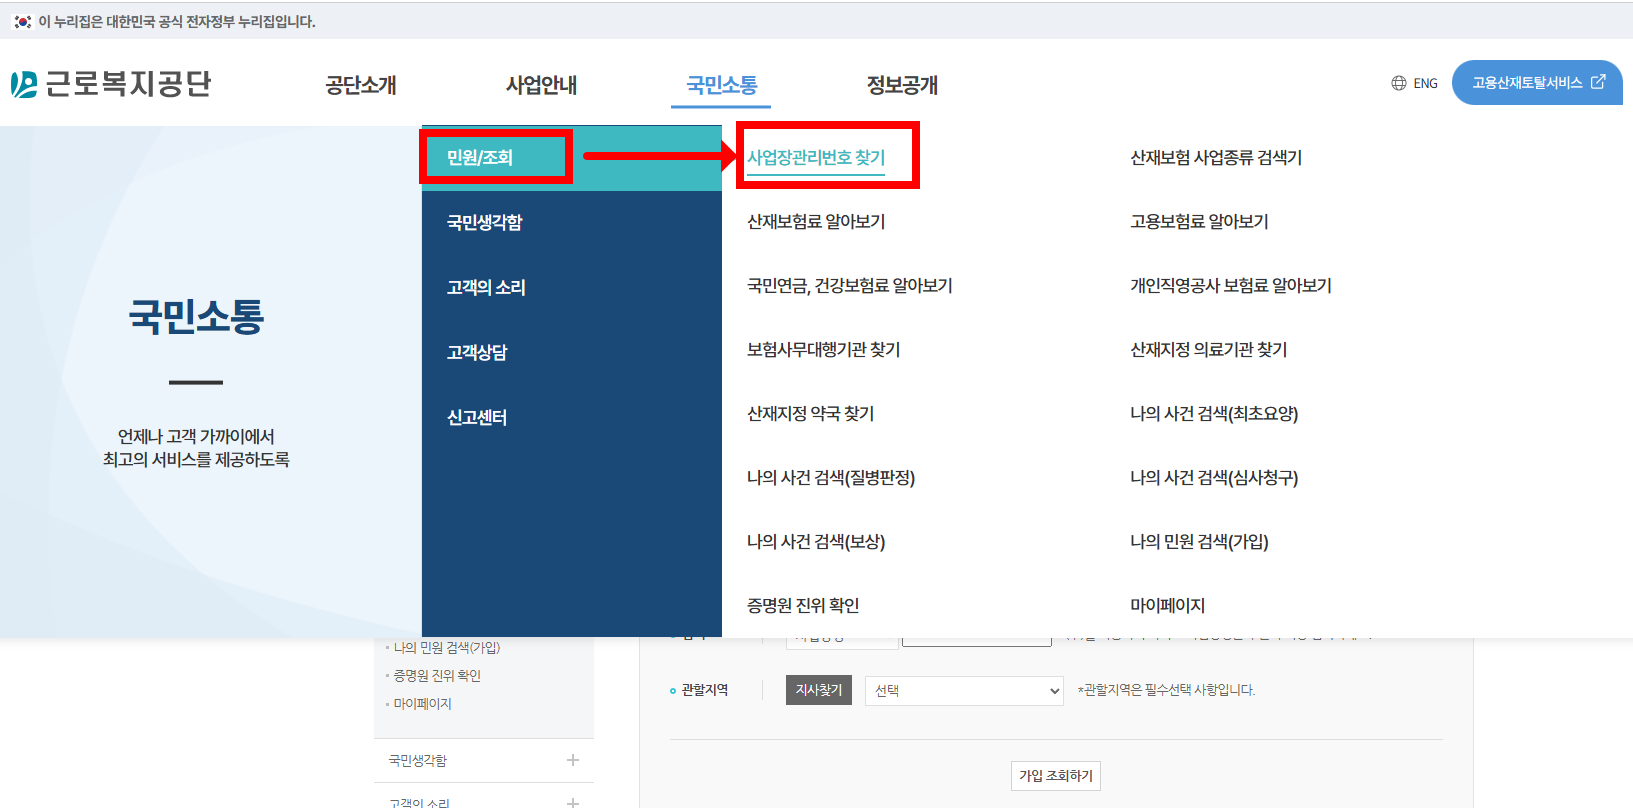This screenshot has width=1633, height=808.
Task: Open 나의 사건 검색(최초요양) link
Action: tap(1214, 413)
